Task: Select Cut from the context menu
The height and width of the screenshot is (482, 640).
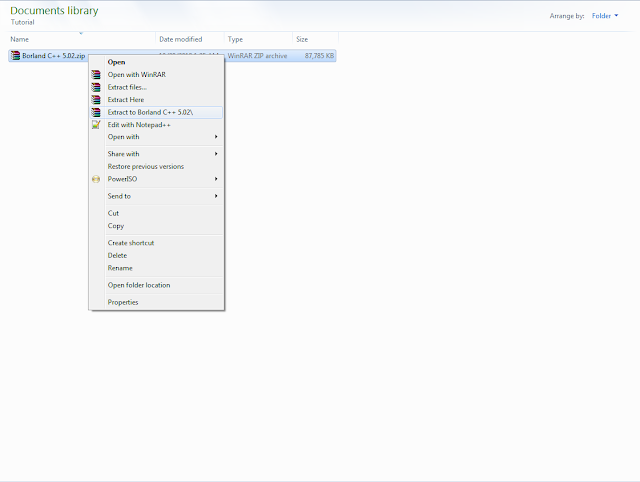Action: point(156,213)
